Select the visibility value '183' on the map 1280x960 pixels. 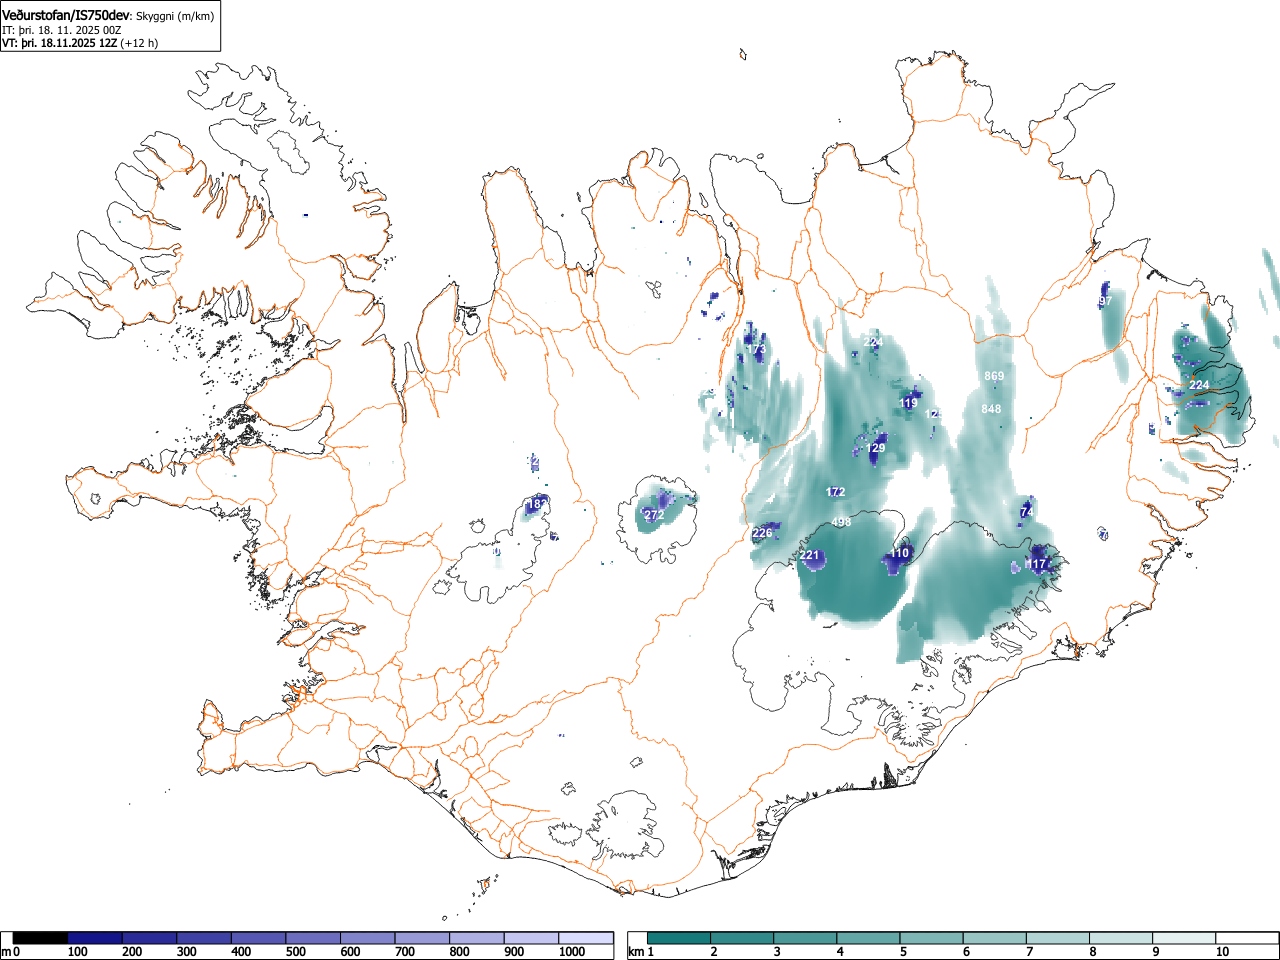click(537, 504)
